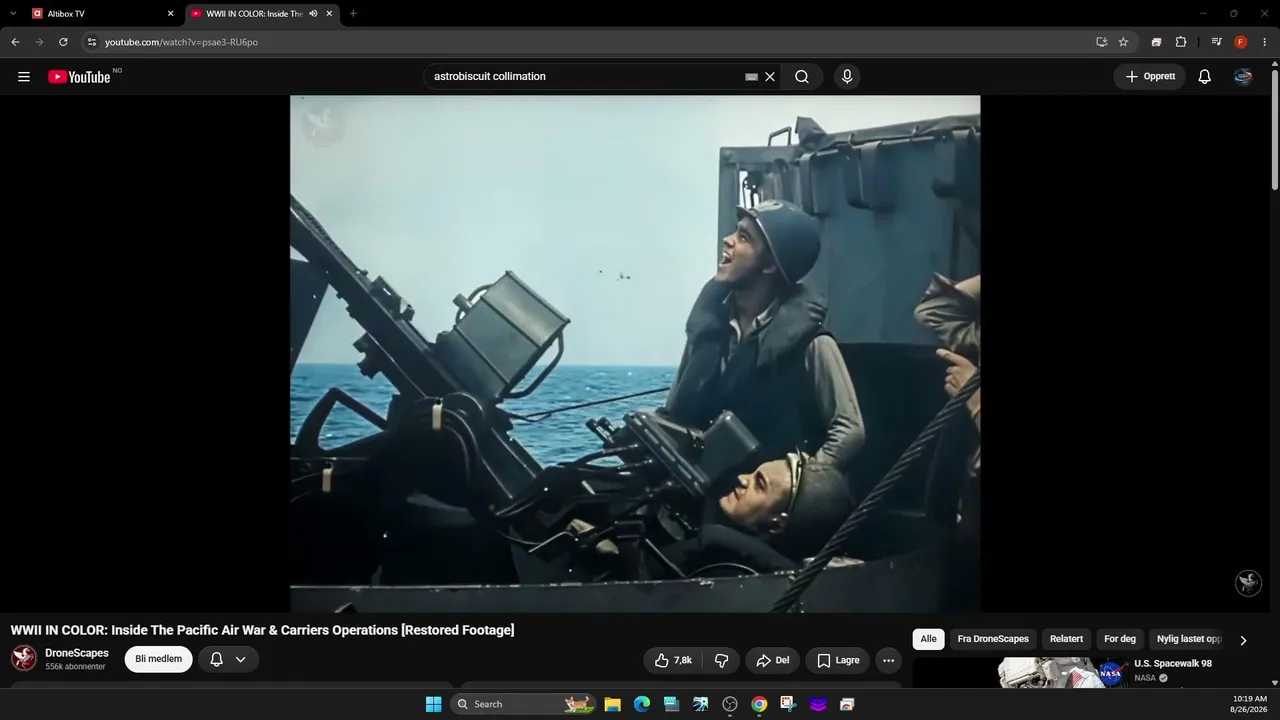The width and height of the screenshot is (1280, 720).
Task: Open the NASA channel name under Spacewalk
Action: [1145, 678]
